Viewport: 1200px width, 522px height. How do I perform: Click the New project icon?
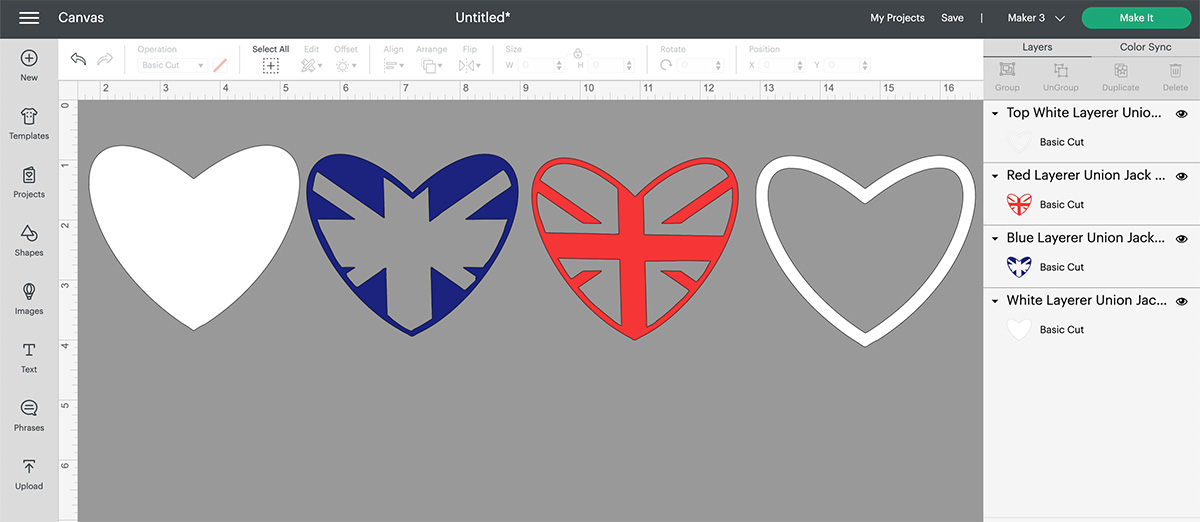[29, 58]
